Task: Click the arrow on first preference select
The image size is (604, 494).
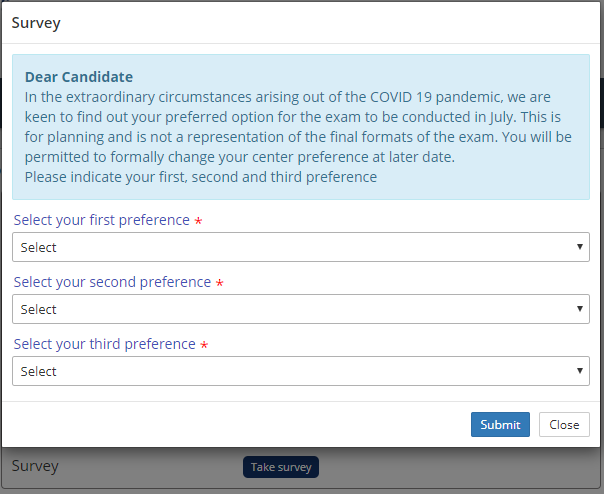Action: 580,247
